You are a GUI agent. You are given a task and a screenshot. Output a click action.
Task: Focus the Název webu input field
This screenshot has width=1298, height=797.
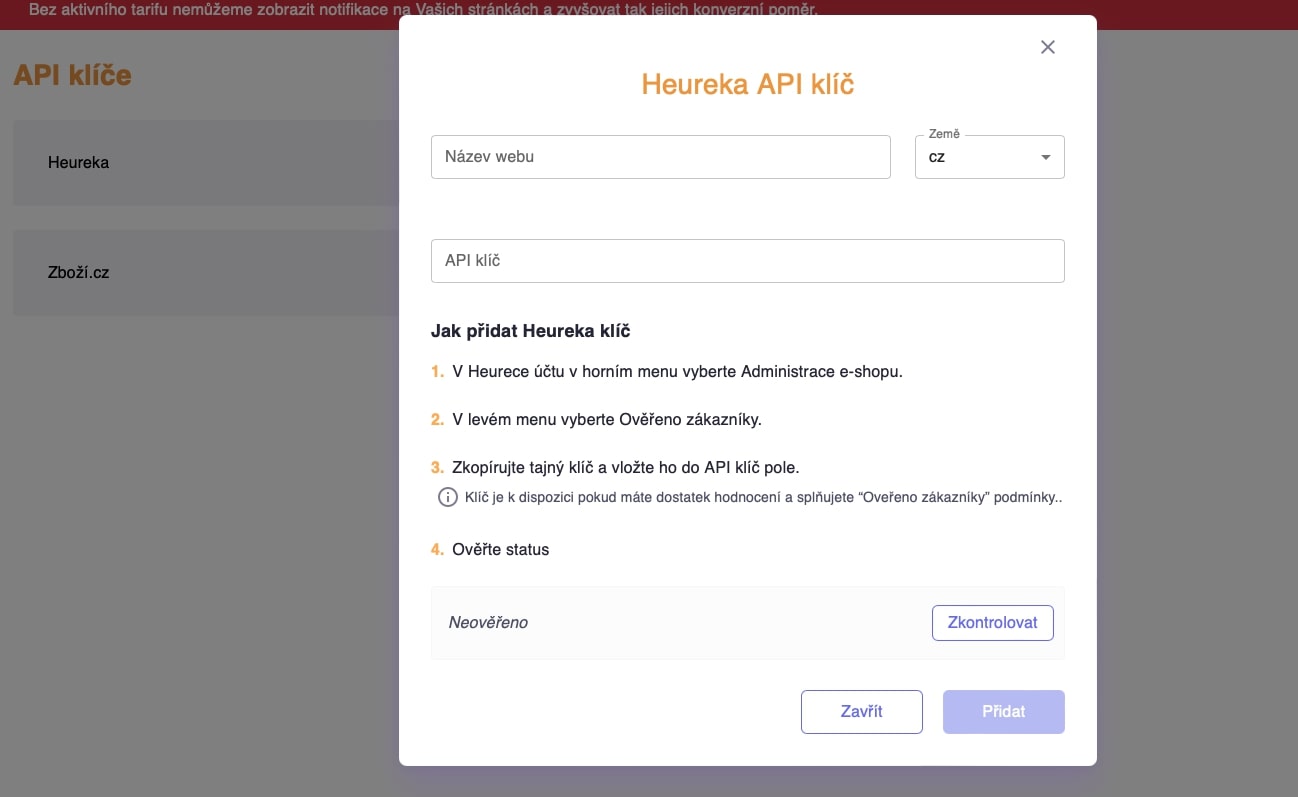(x=661, y=157)
